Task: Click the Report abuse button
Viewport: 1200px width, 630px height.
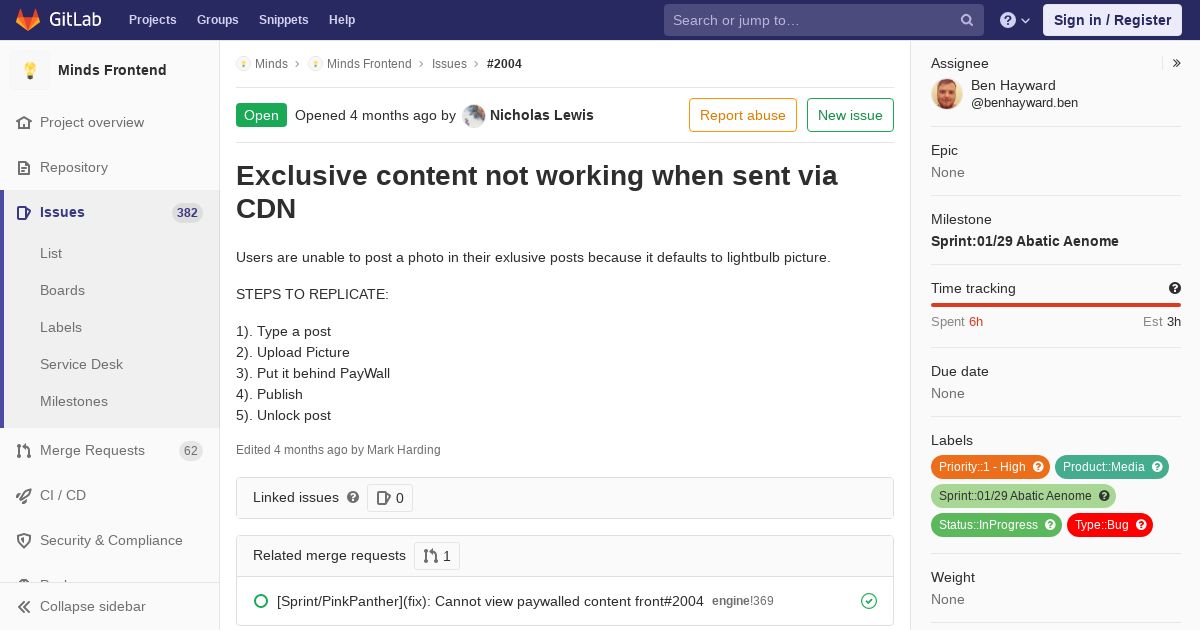Action: coord(743,115)
